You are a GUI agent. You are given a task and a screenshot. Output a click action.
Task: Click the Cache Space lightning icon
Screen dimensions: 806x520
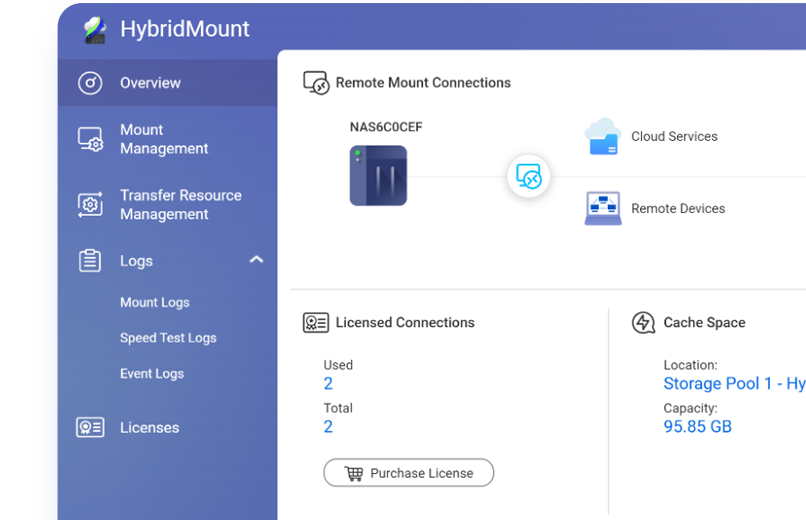[643, 323]
